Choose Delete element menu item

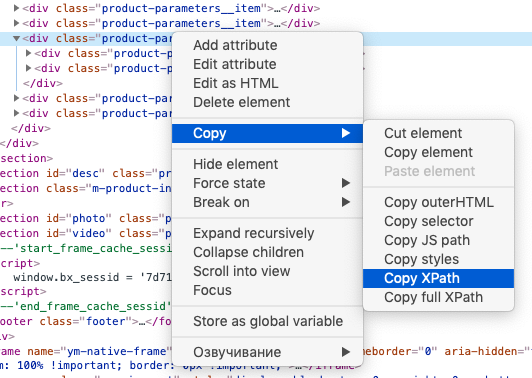pyautogui.click(x=267, y=102)
